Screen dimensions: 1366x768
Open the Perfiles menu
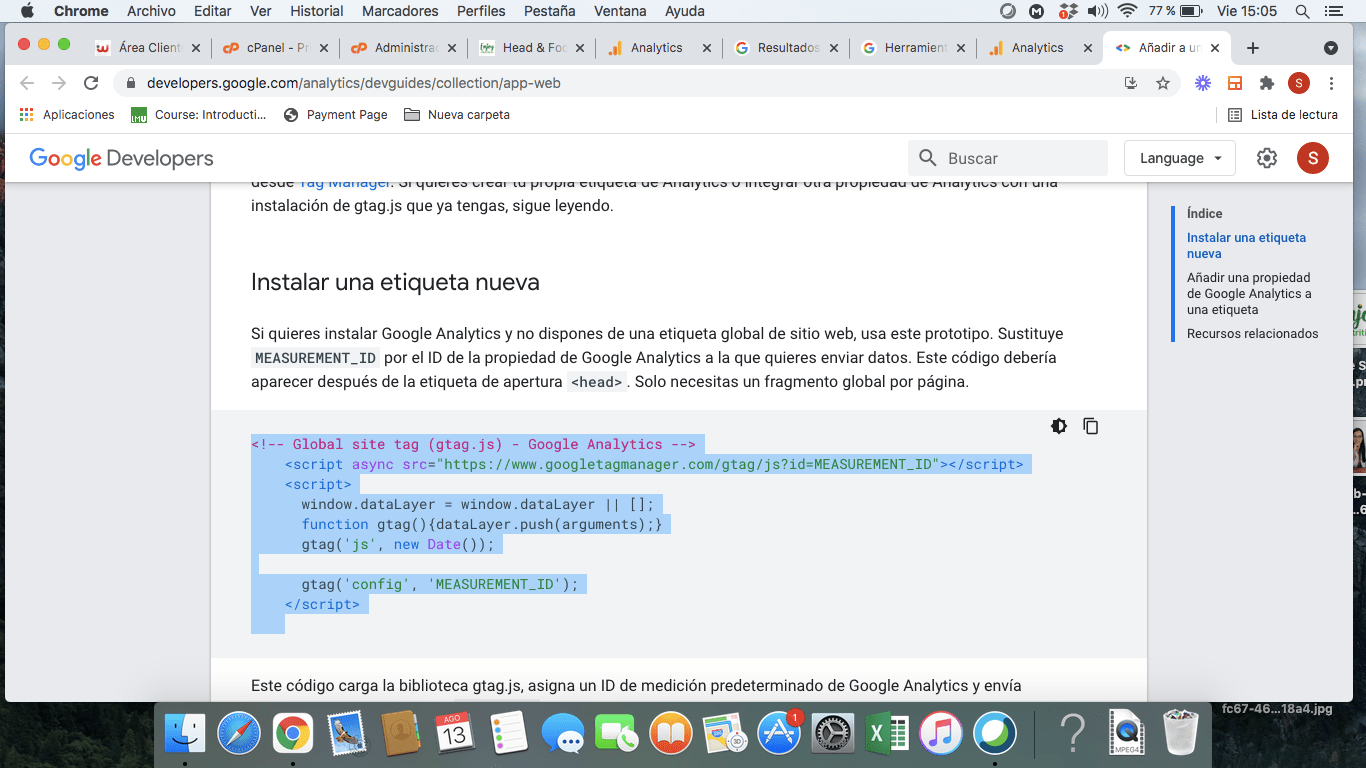(480, 11)
